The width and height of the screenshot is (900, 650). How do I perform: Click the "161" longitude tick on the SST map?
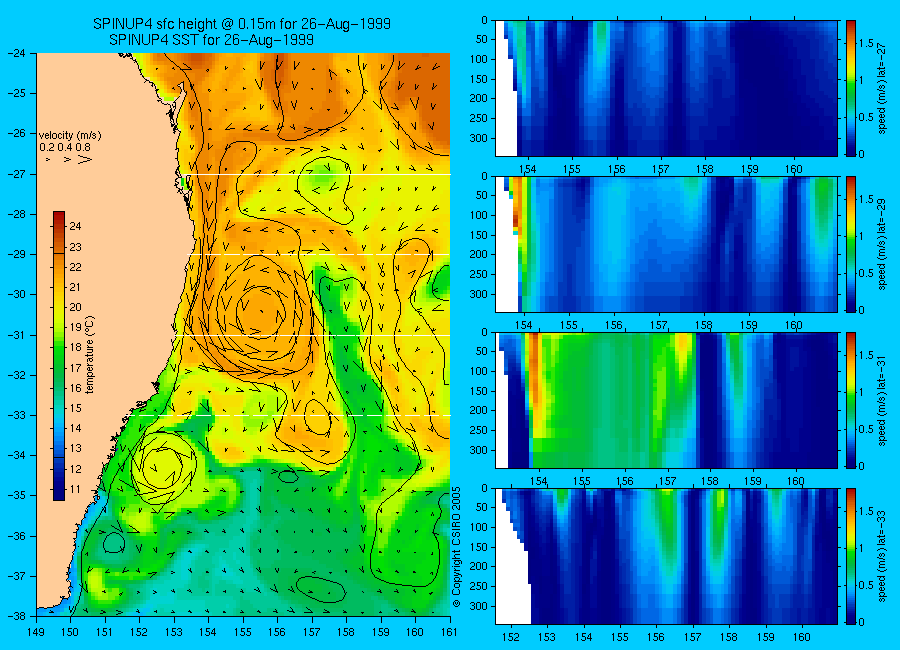[x=449, y=632]
